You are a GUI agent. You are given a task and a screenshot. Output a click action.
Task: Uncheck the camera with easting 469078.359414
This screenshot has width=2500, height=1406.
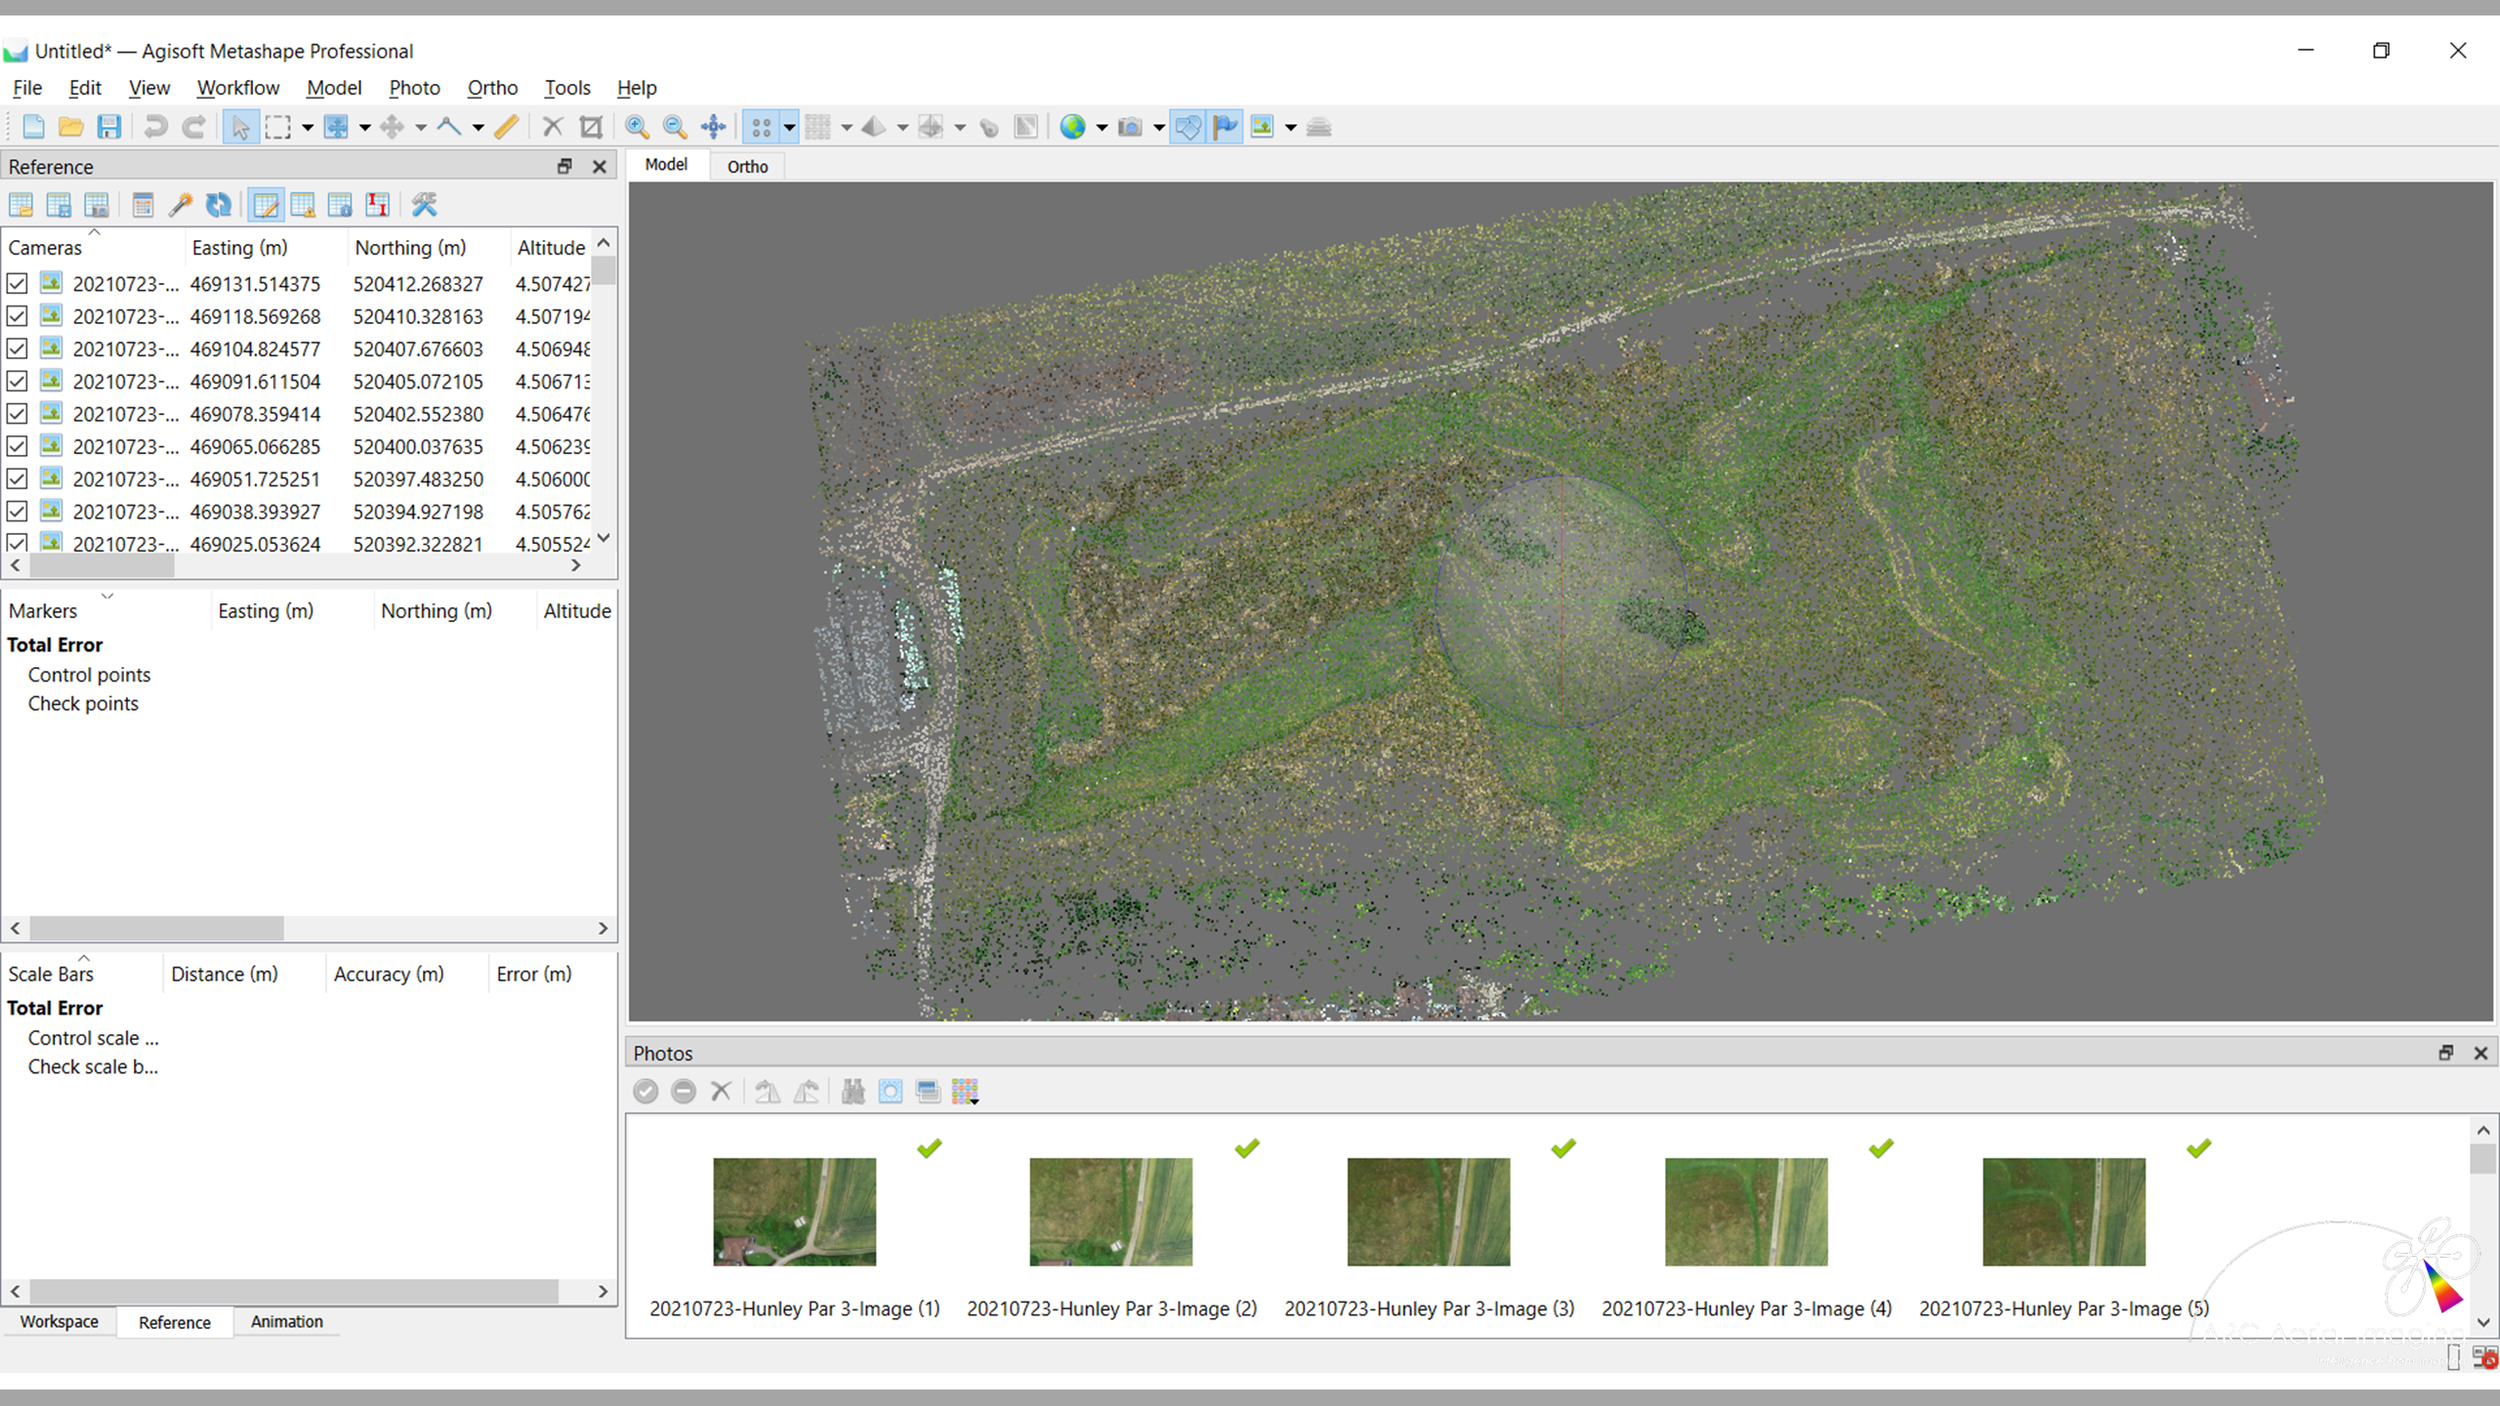[x=17, y=414]
